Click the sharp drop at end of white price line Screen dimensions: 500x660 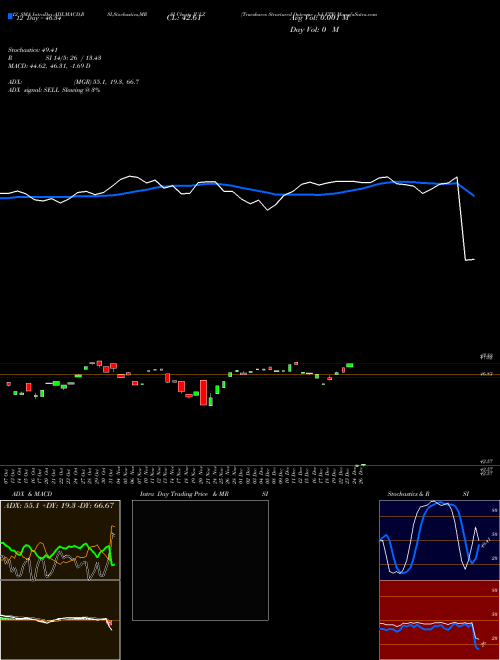tap(461, 219)
